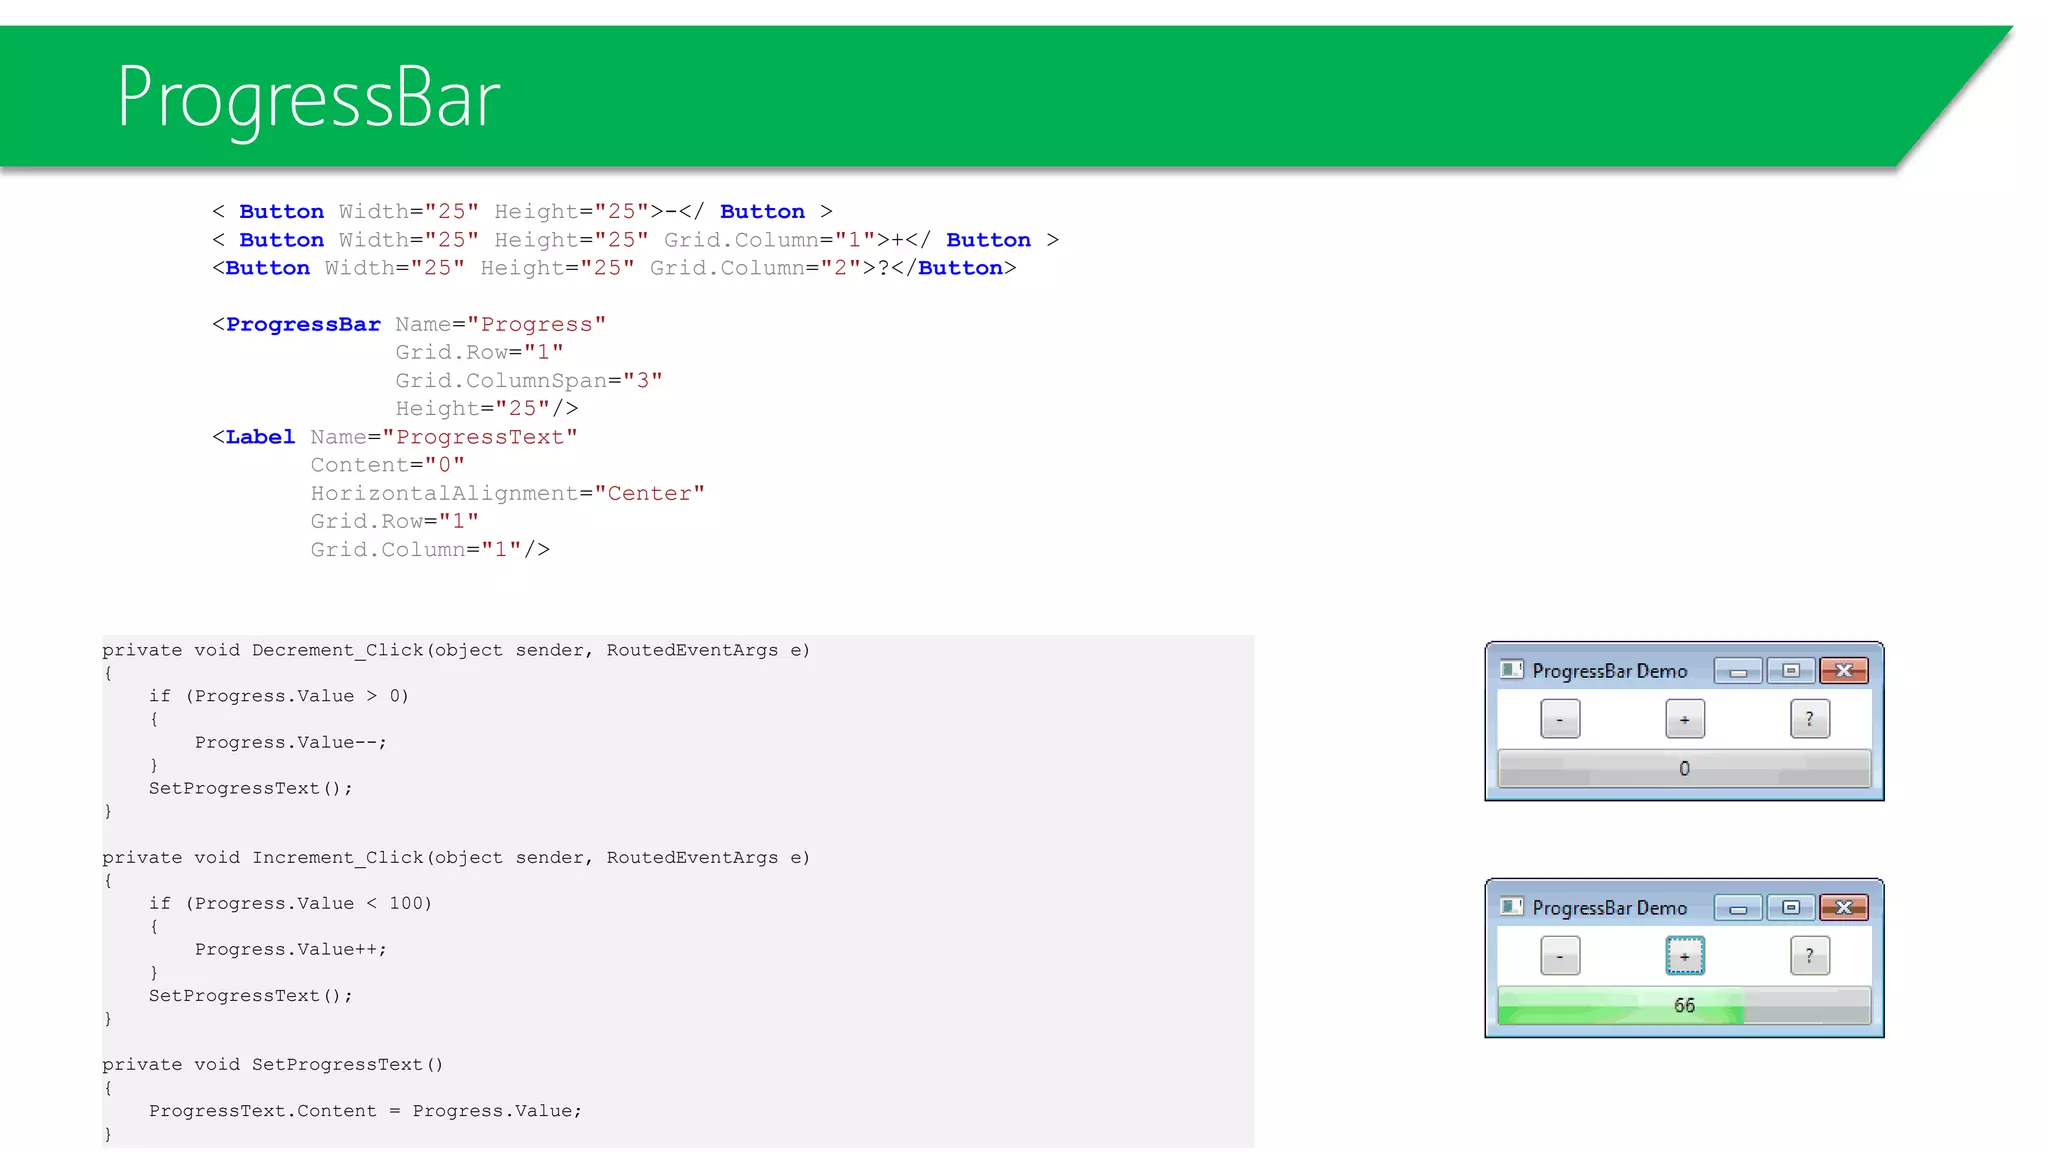Screen dimensions: 2048x1152
Task: Click the plus button in upper ProgressBar Demo window
Action: click(x=1685, y=719)
